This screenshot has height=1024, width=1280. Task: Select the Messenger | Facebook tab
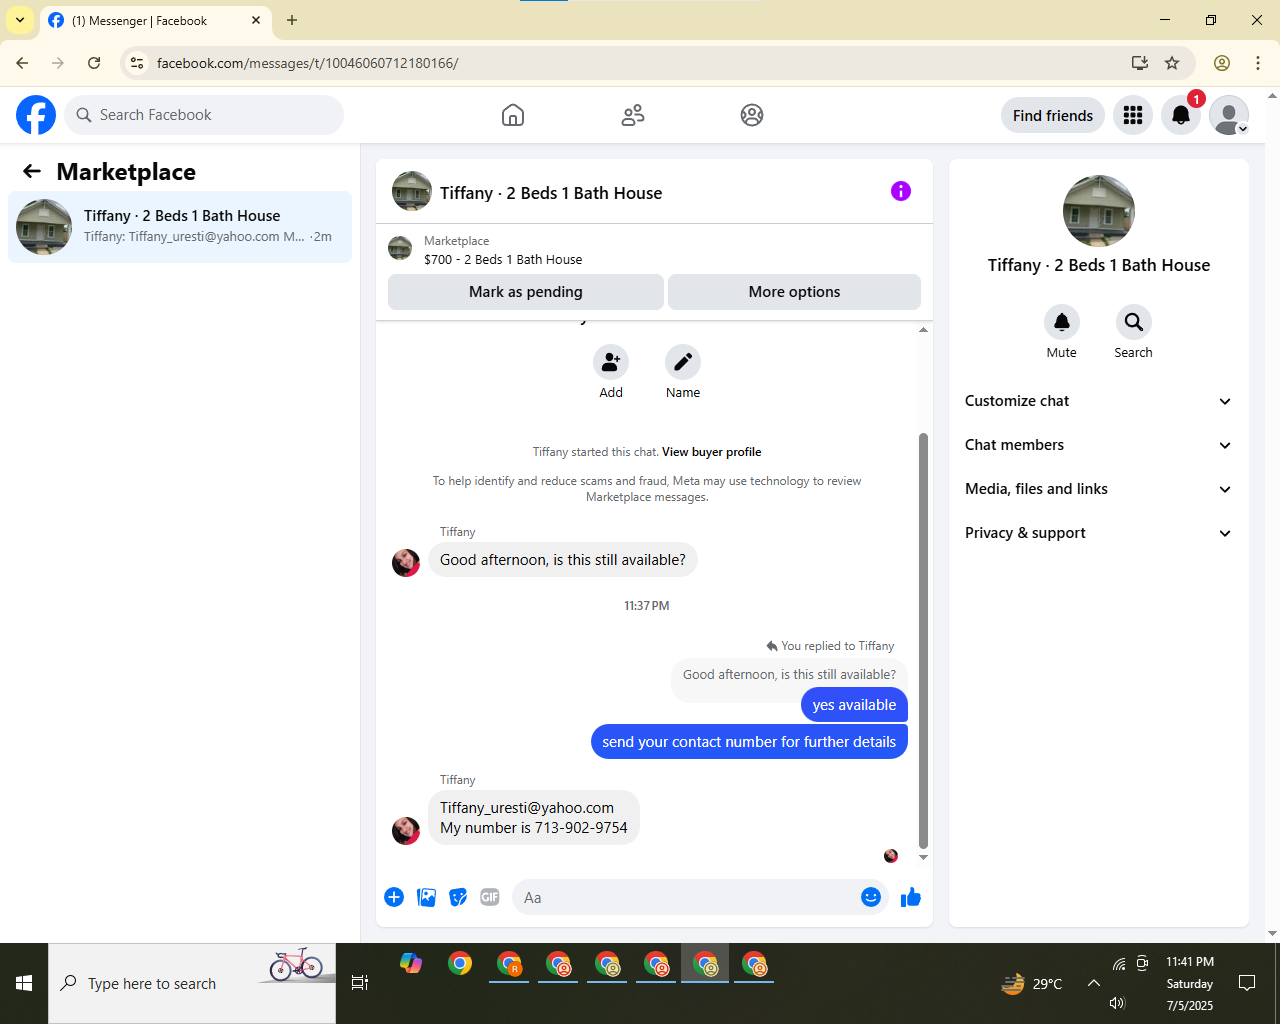click(155, 21)
